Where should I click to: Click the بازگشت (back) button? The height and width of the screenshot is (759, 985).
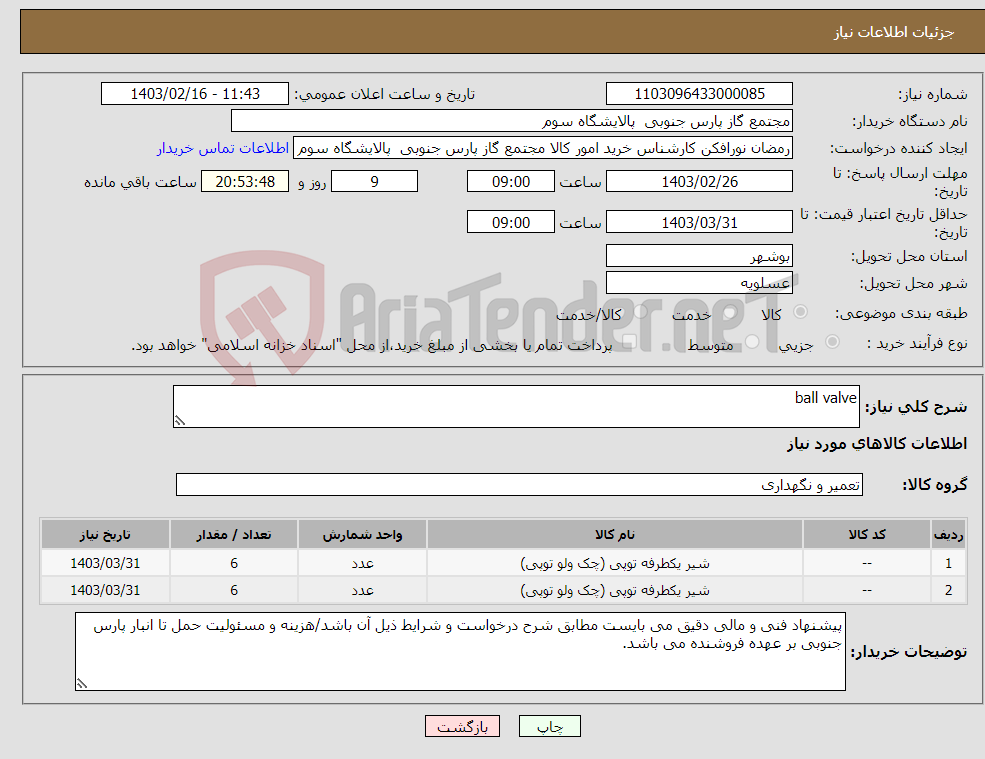(x=462, y=726)
